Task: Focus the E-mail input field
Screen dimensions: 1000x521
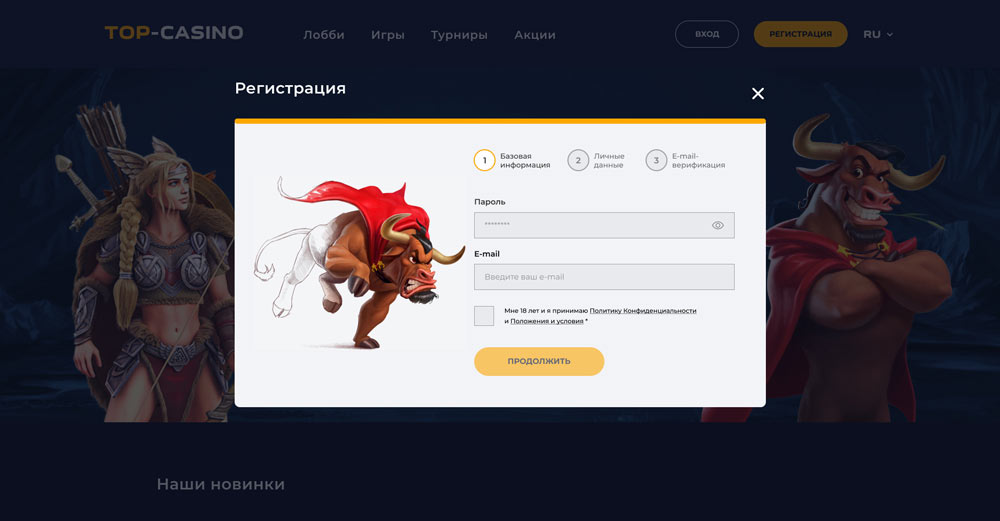Action: pyautogui.click(x=604, y=277)
